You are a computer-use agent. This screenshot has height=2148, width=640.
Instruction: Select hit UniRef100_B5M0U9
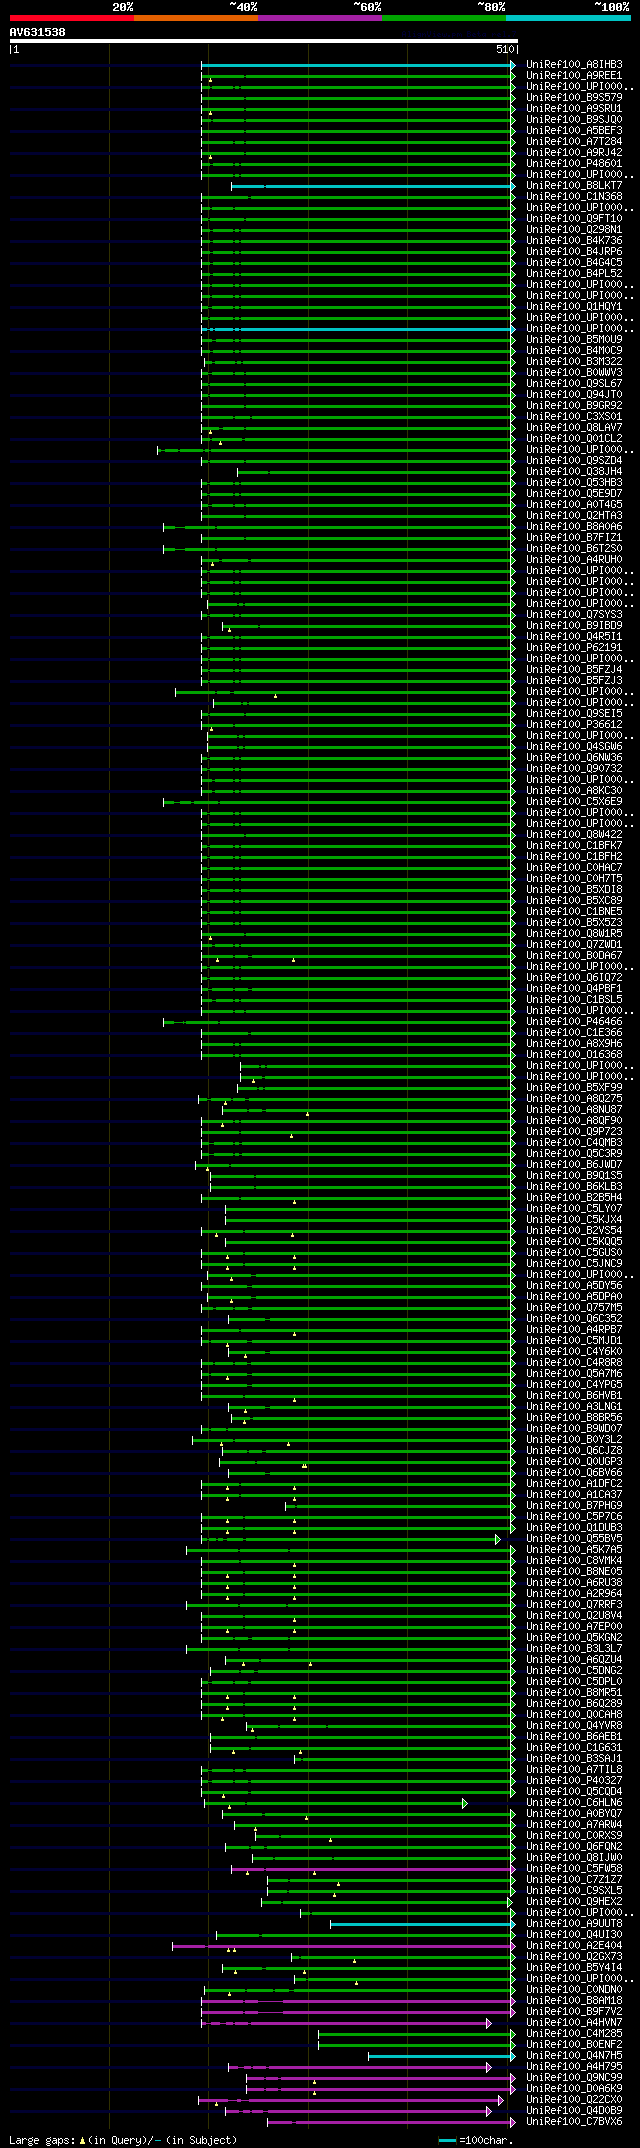(574, 340)
